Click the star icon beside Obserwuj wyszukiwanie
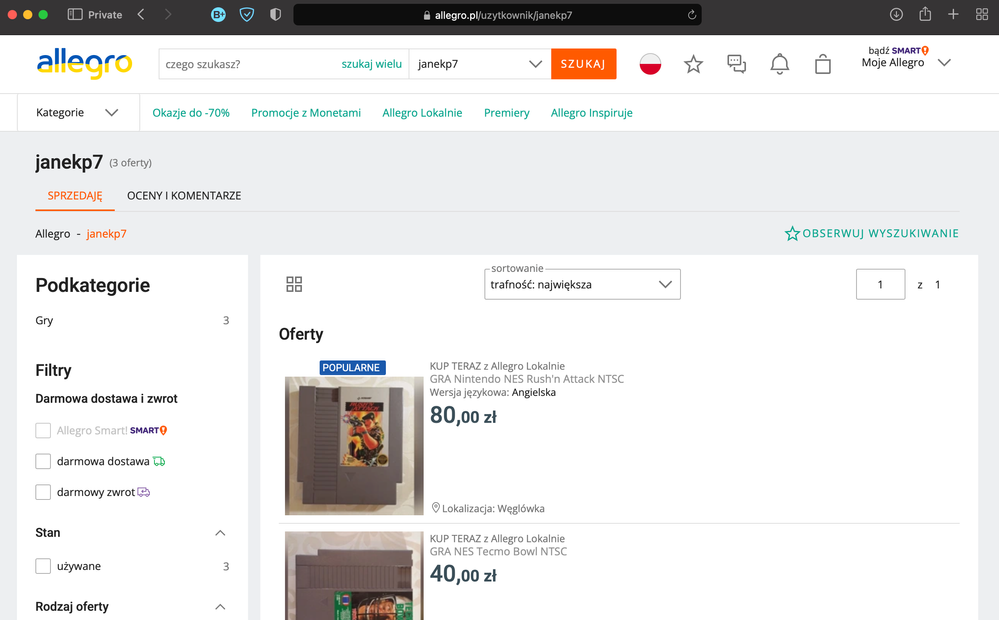 tap(792, 234)
